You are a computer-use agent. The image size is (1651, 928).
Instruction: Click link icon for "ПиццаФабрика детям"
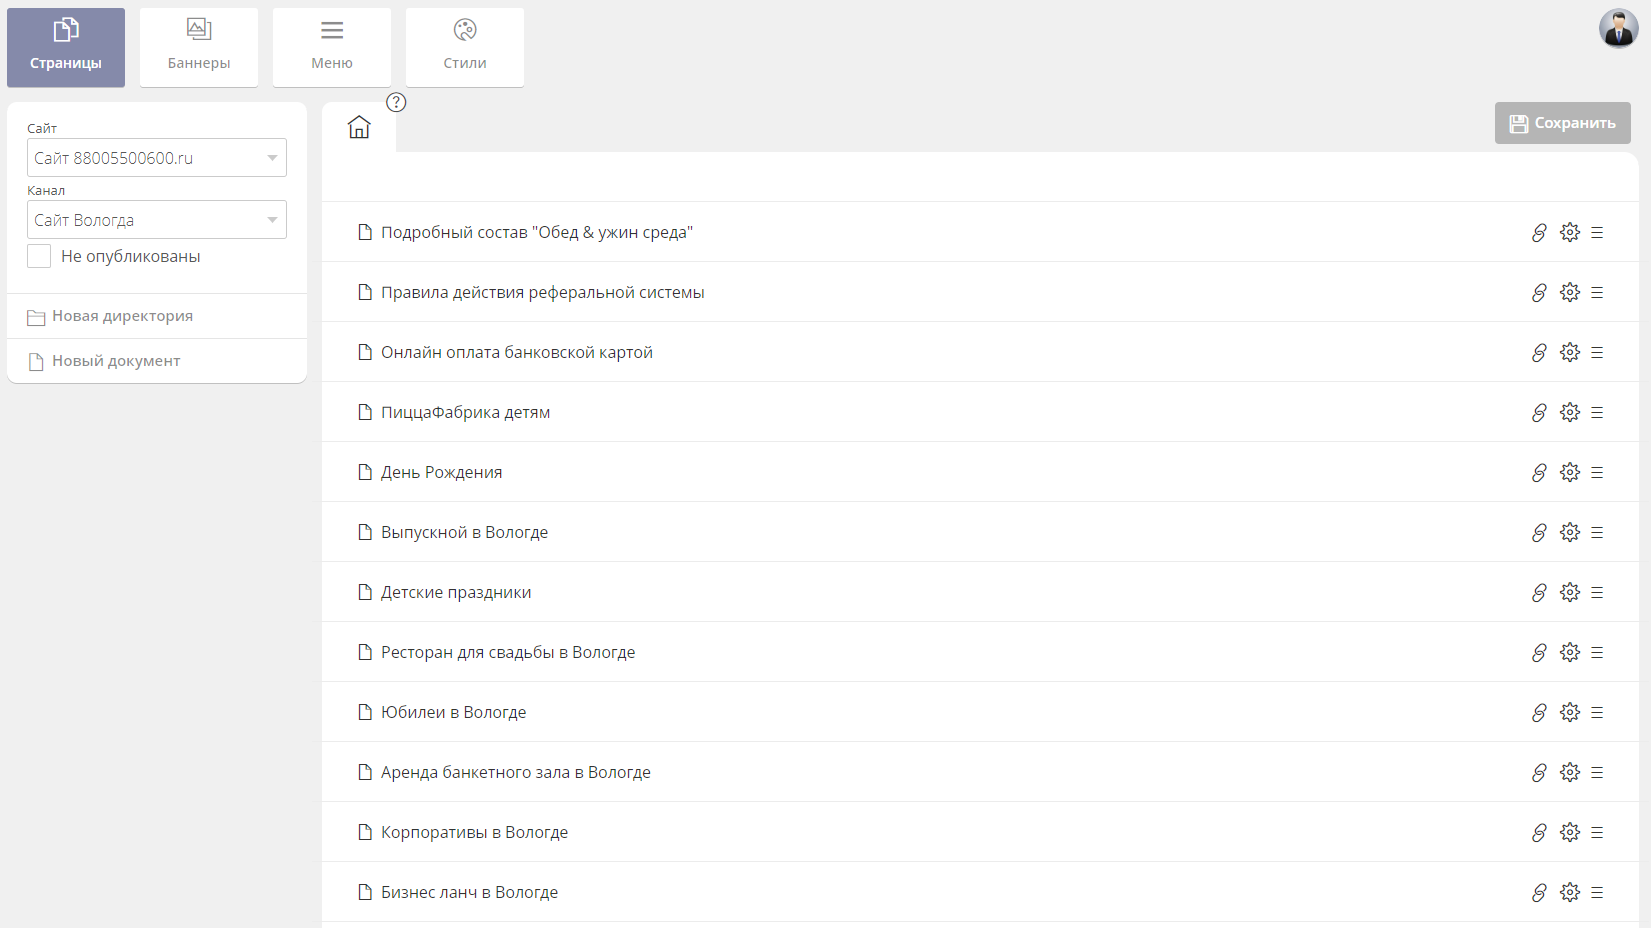tap(1539, 412)
